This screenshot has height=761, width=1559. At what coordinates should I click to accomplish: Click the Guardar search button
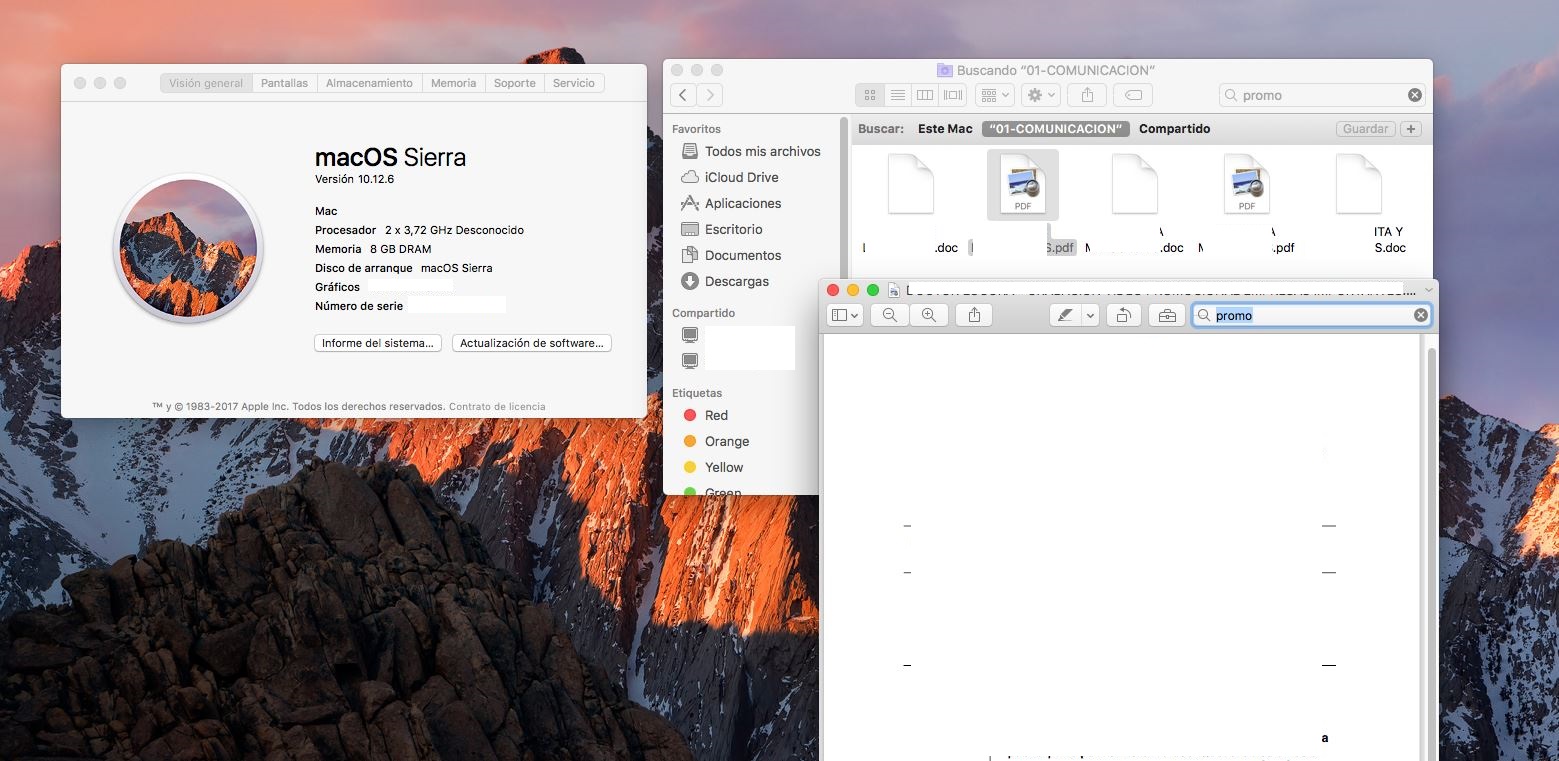[1365, 129]
